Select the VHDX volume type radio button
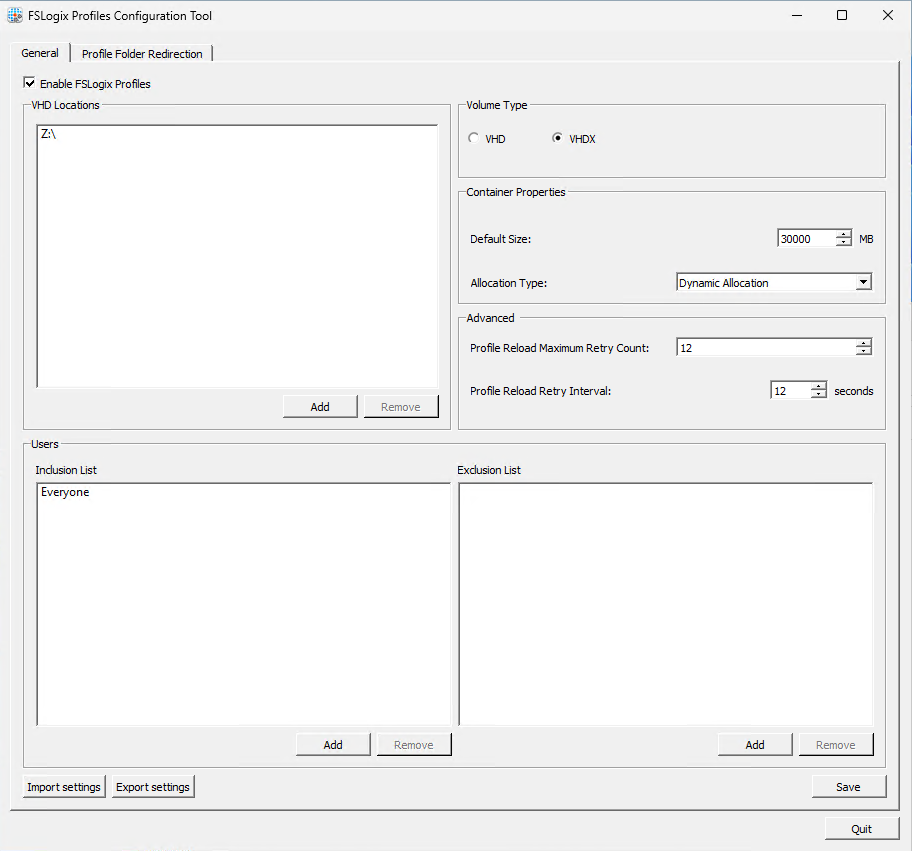This screenshot has width=912, height=851. 557,138
